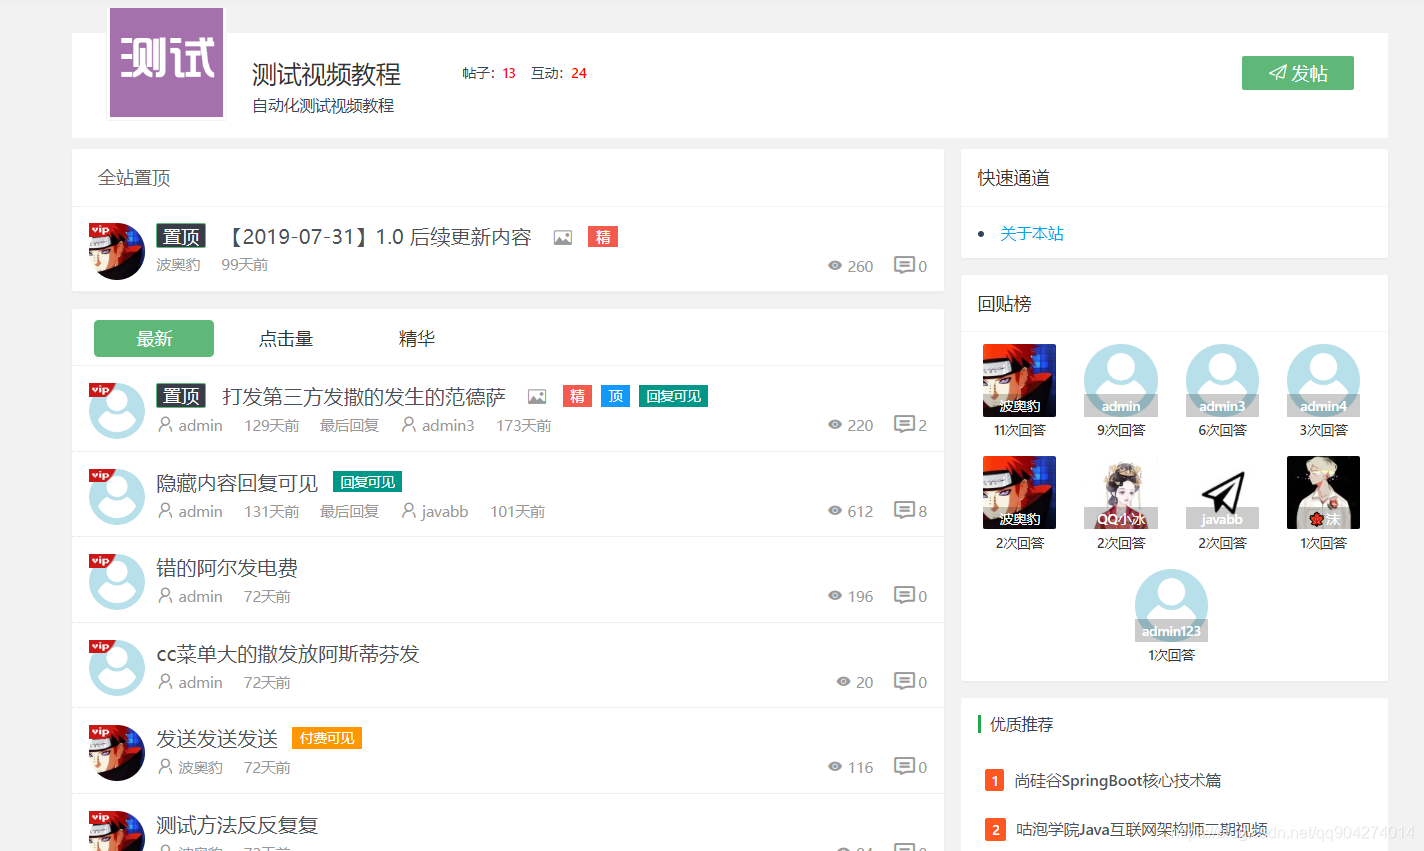Open the 关于本站 link

click(1032, 233)
